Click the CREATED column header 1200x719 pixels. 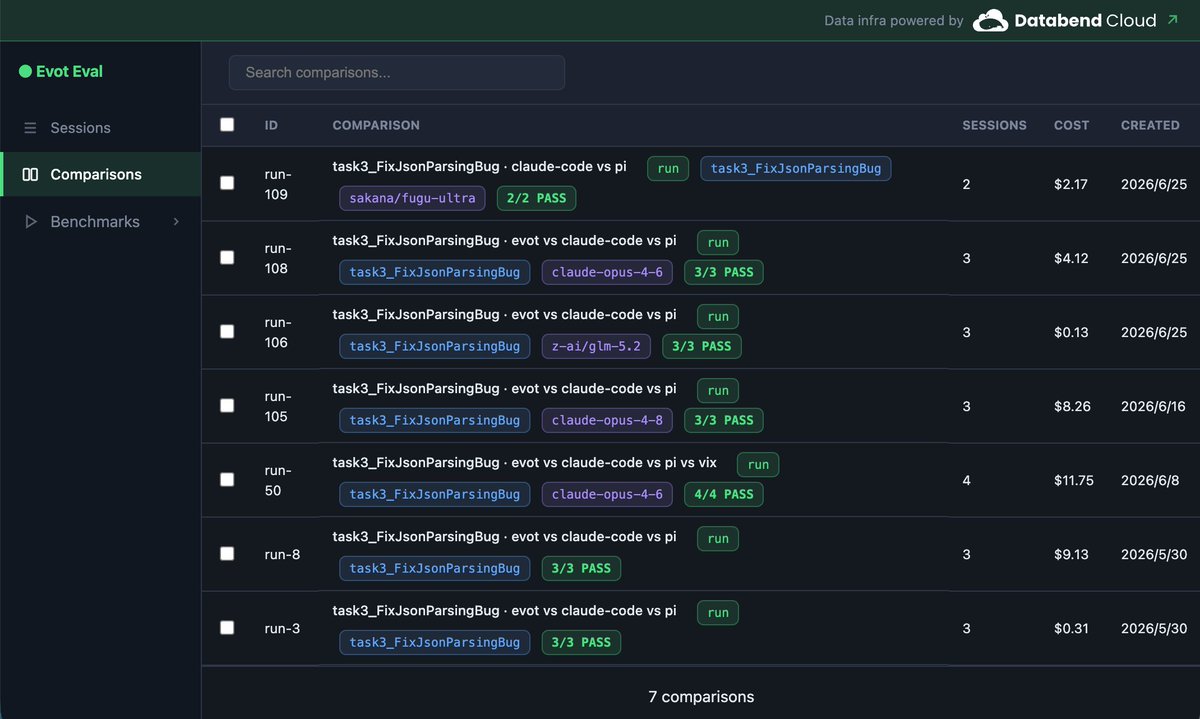click(x=1150, y=125)
